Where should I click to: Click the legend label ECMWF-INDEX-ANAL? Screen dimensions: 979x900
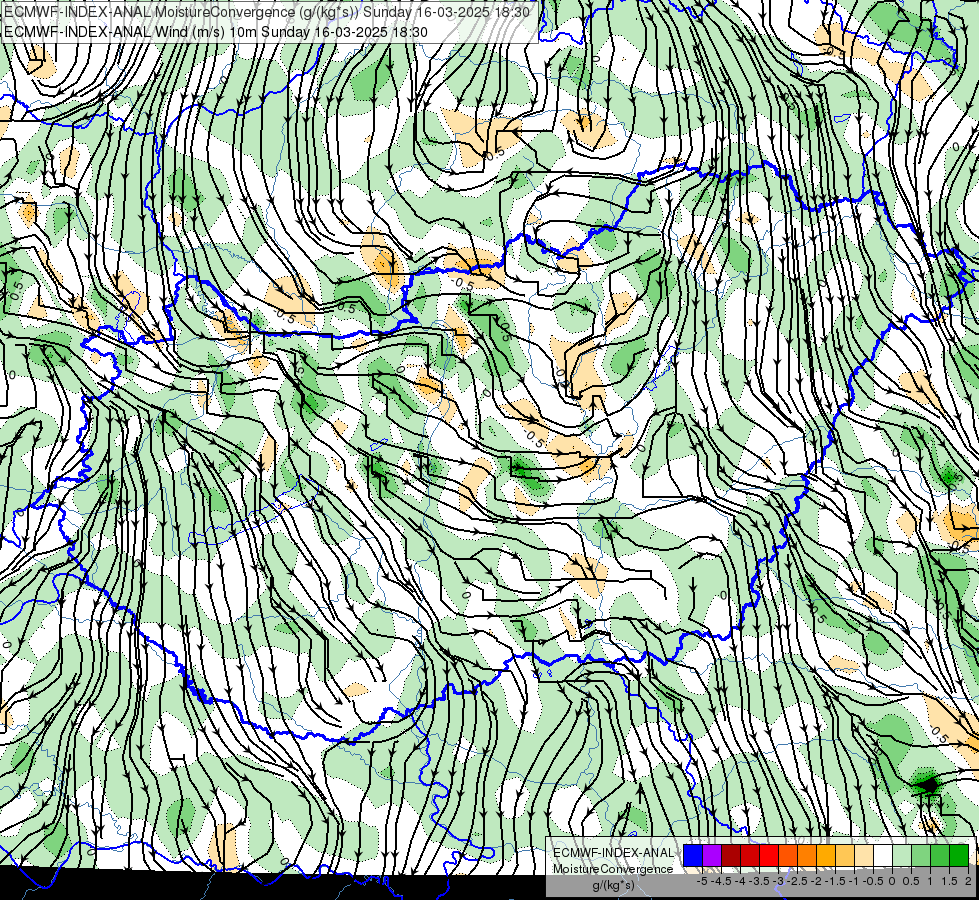click(613, 853)
